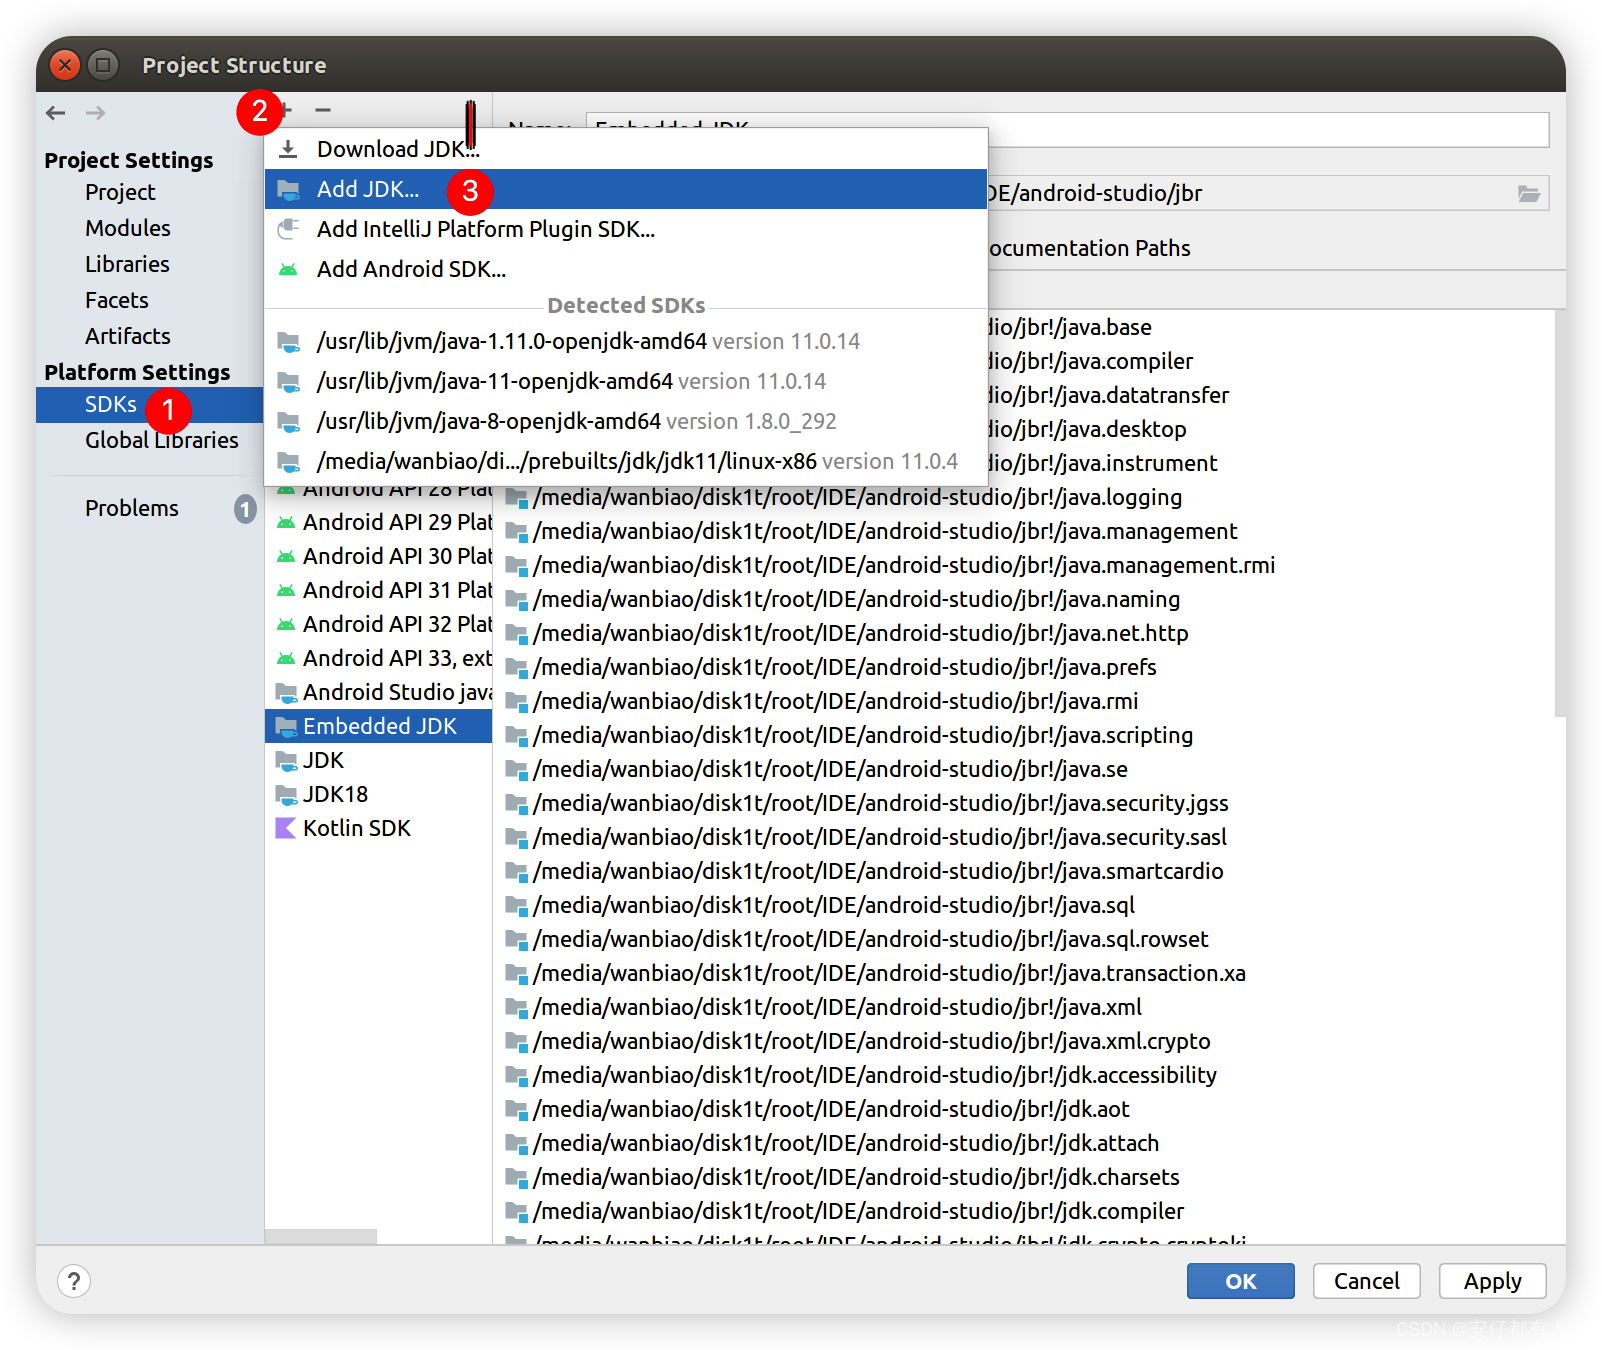Screen dimensions: 1602x1350
Task: Click the browse folder icon in JDK home path
Action: pyautogui.click(x=1529, y=194)
